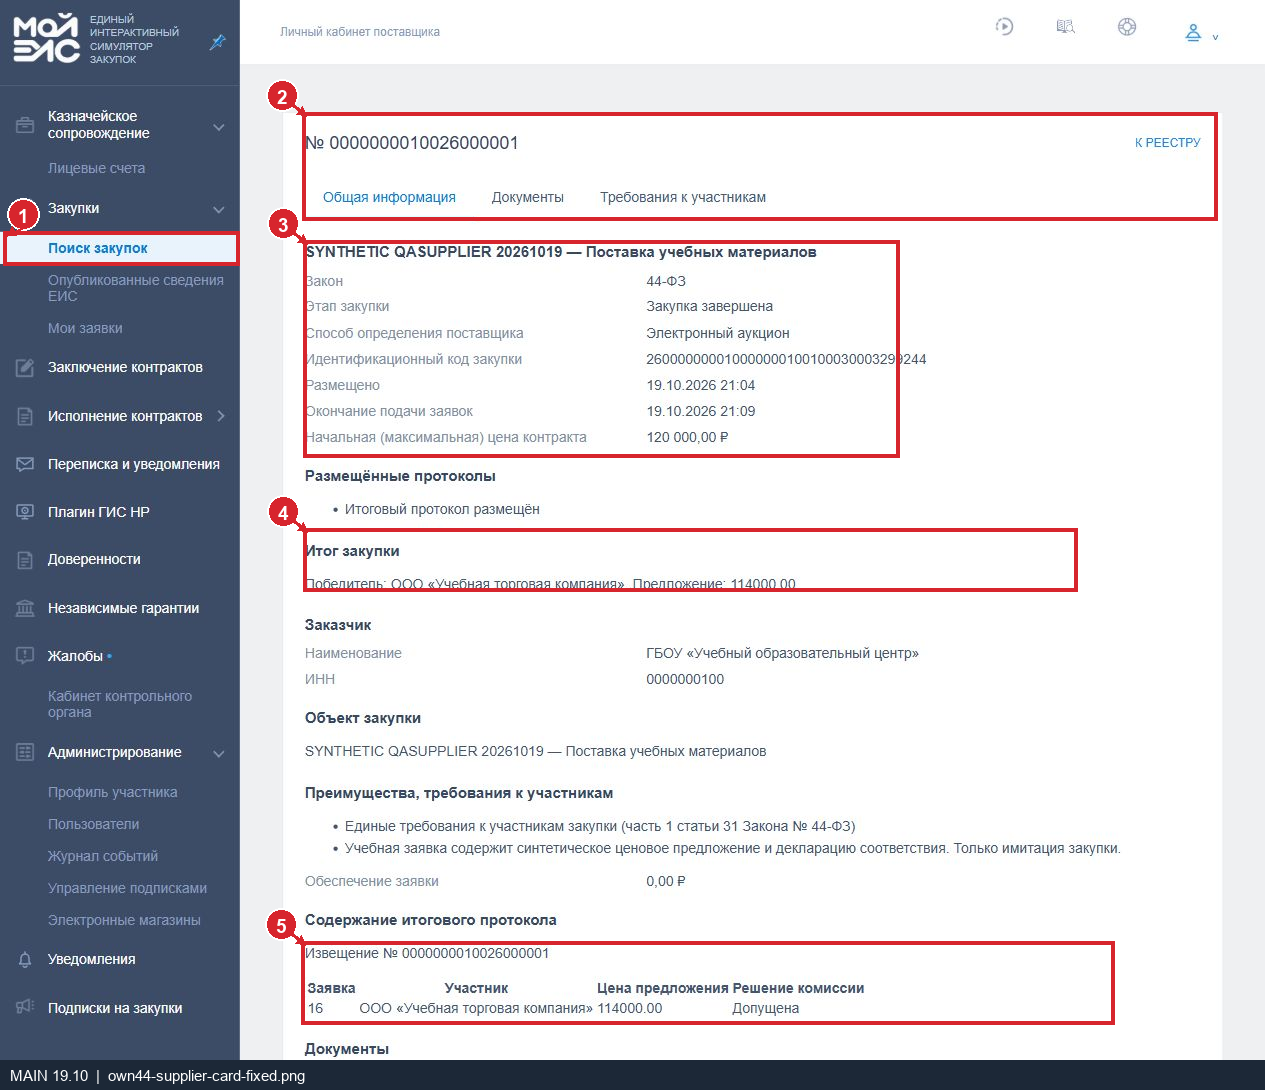
Task: Collapse the Закупки menu chevron
Action: [x=219, y=209]
